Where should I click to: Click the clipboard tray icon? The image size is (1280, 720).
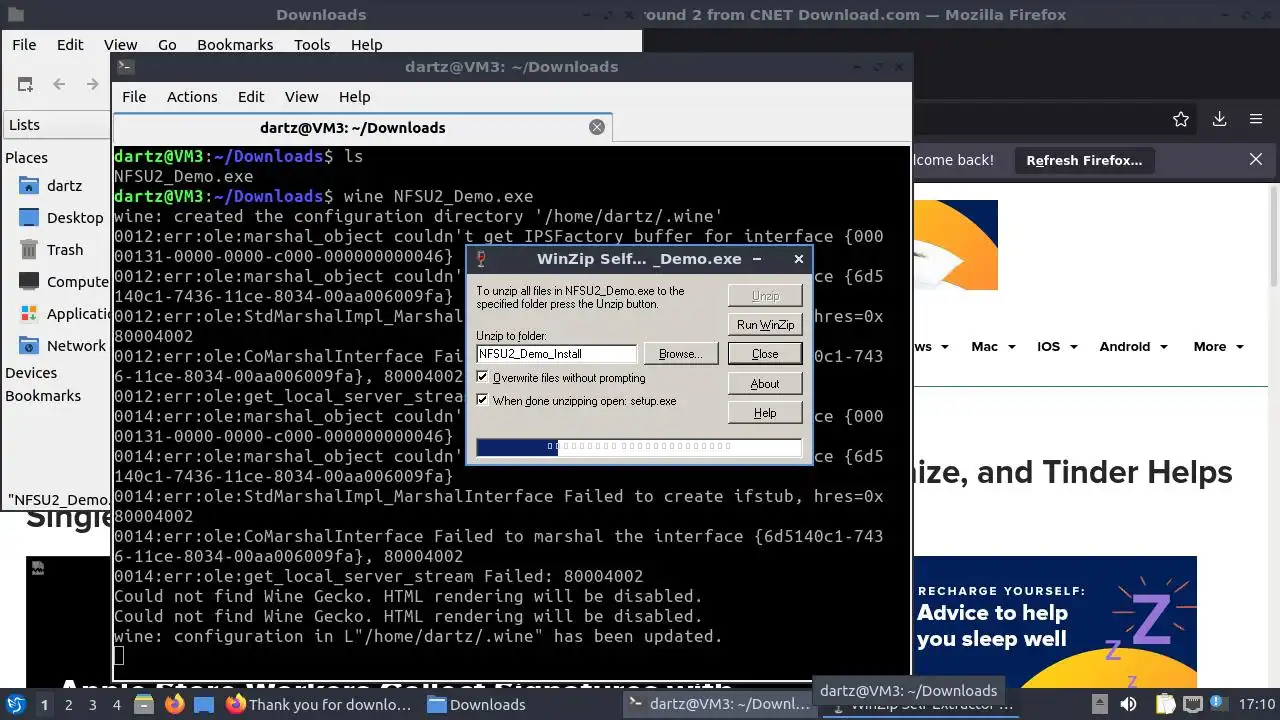(1165, 704)
